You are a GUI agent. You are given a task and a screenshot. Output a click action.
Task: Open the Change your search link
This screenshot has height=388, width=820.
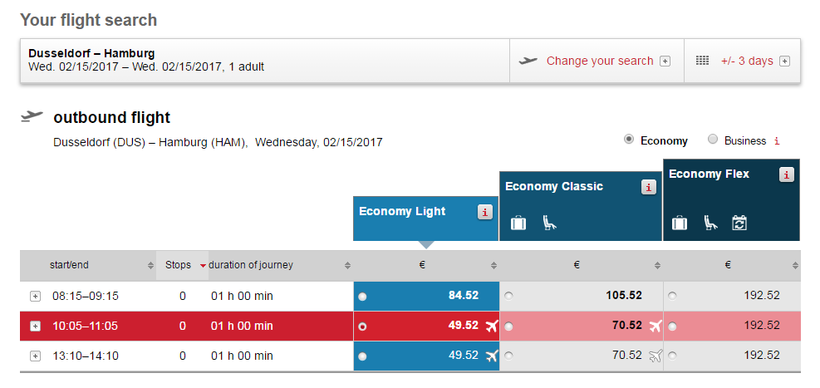[x=599, y=61]
